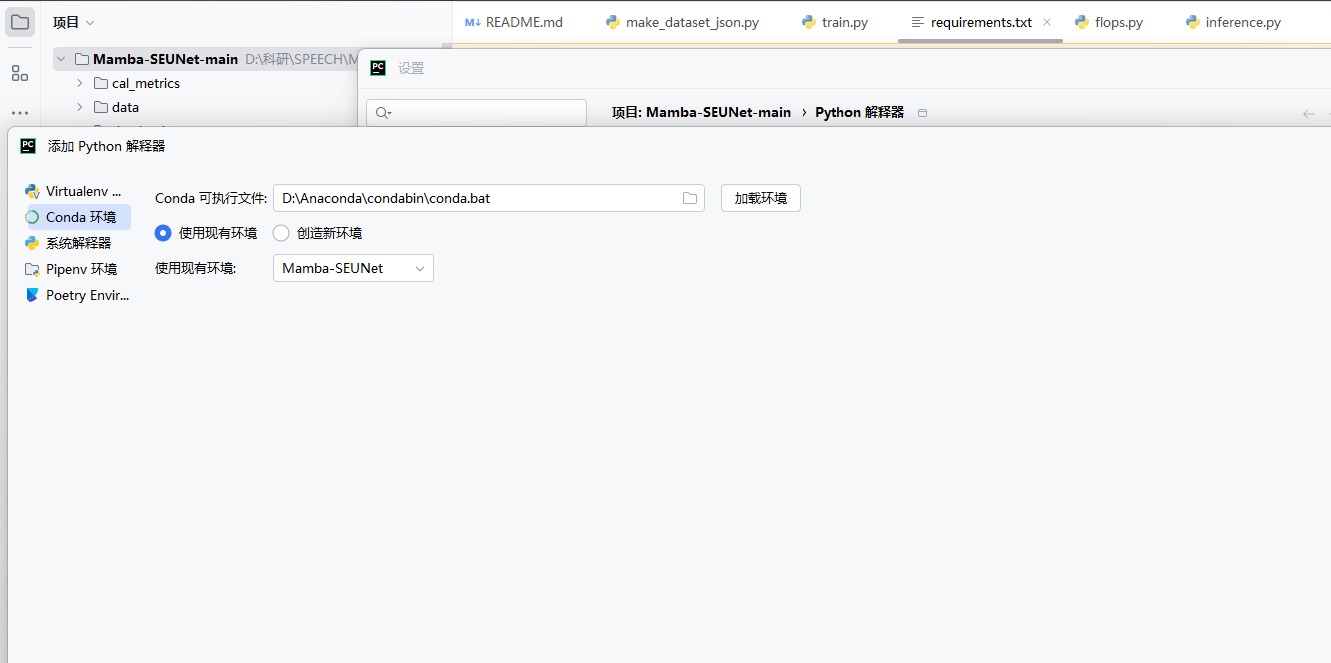Open the Structure tool window icon
Viewport: 1331px width, 663px height.
click(x=20, y=73)
